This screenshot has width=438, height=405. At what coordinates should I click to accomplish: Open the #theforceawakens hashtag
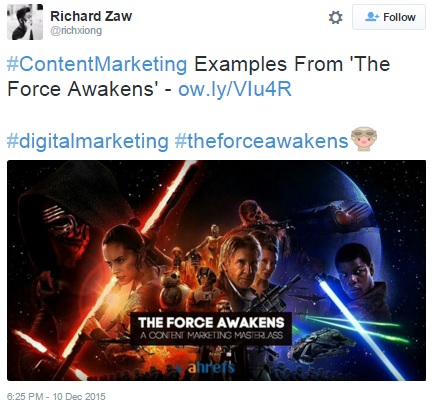261,141
